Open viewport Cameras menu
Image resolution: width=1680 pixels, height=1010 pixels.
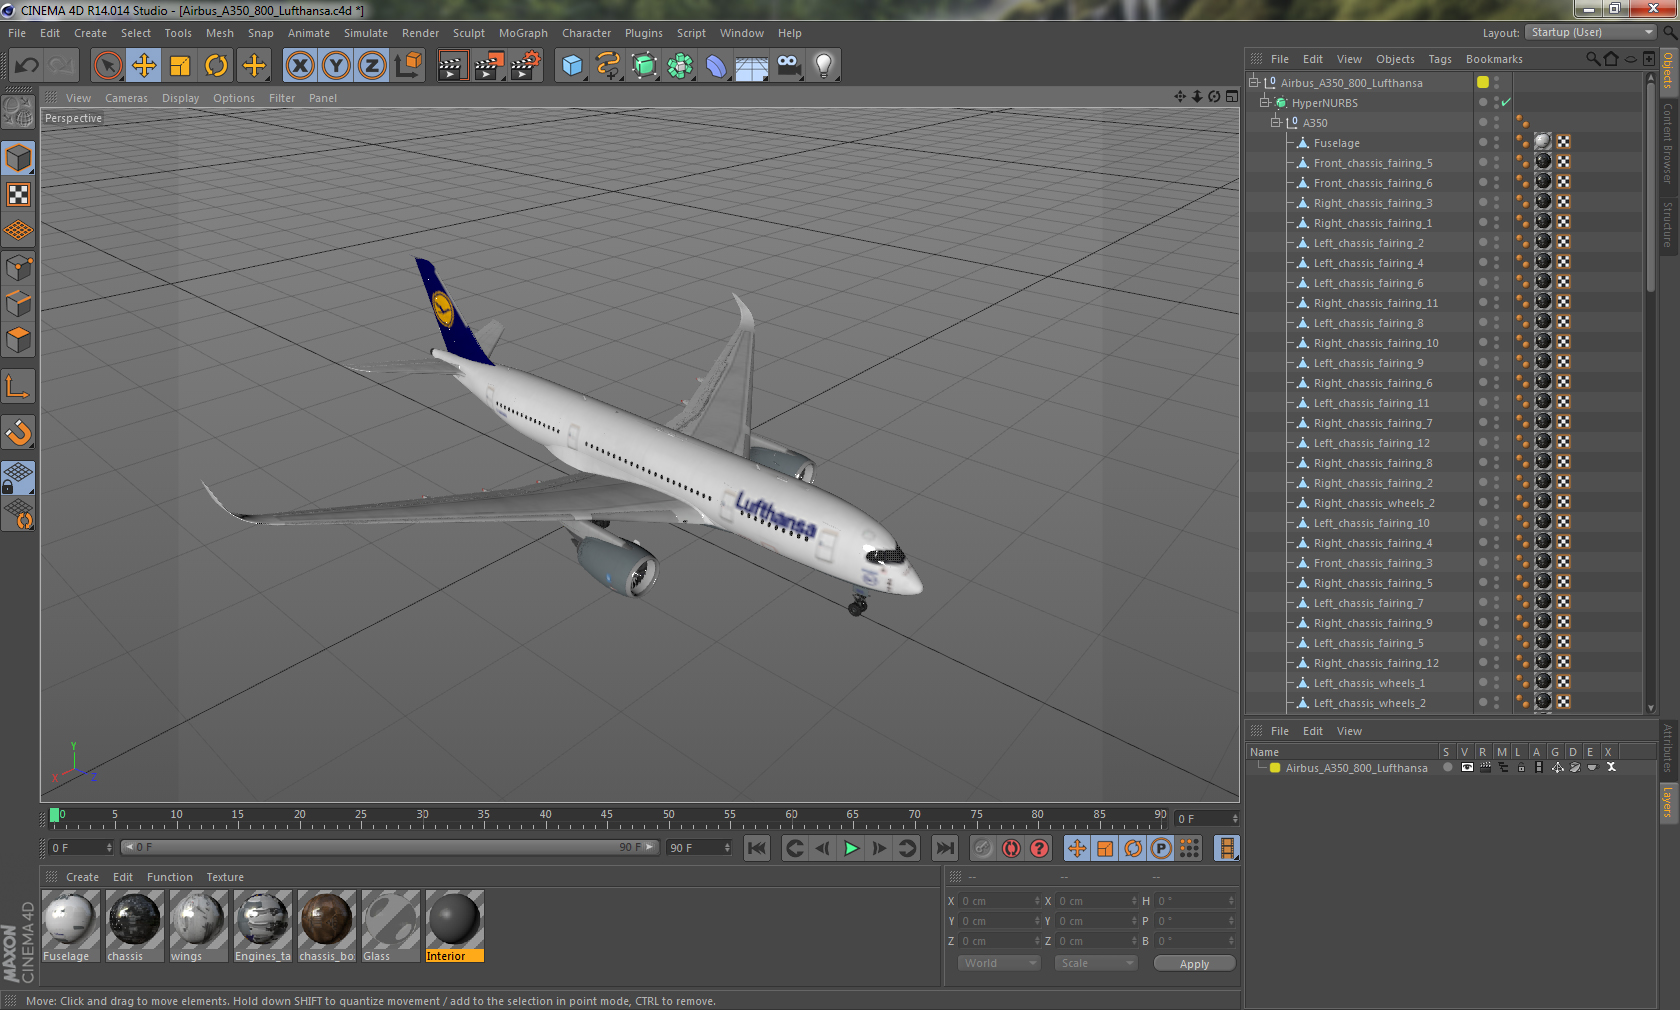pos(126,98)
